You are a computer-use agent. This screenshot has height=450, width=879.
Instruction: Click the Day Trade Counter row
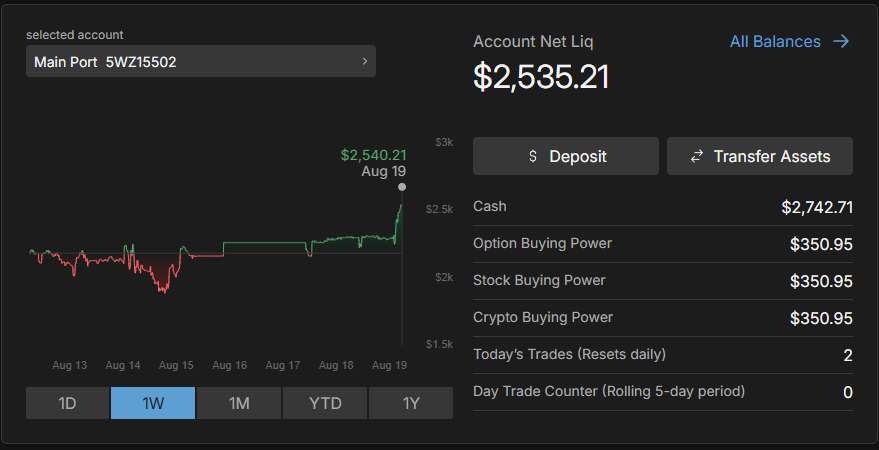(x=662, y=391)
